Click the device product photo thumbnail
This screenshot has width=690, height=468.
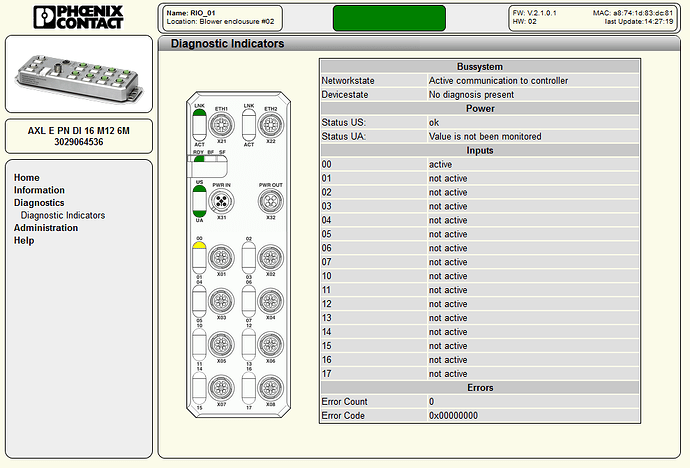tap(79, 79)
